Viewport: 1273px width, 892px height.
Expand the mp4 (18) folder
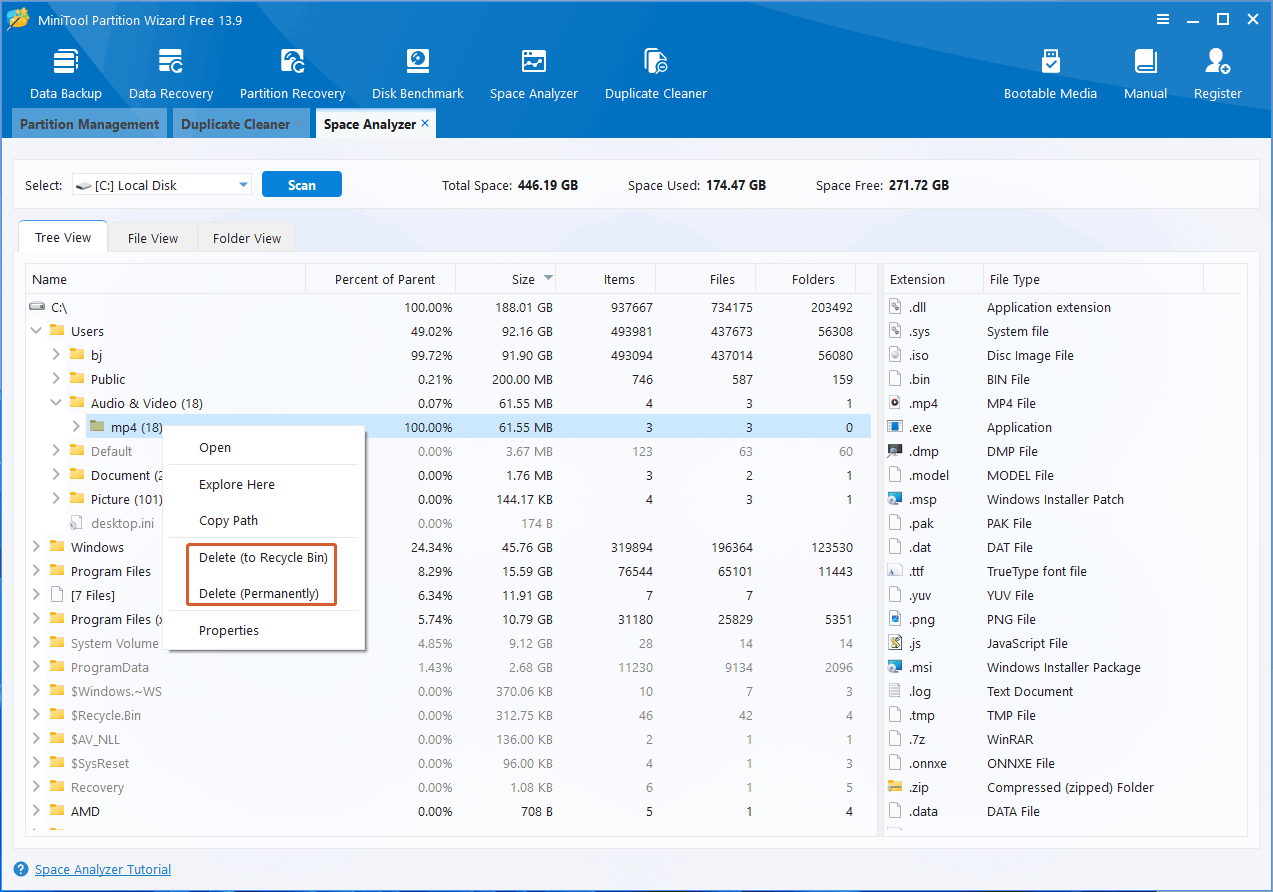click(77, 427)
